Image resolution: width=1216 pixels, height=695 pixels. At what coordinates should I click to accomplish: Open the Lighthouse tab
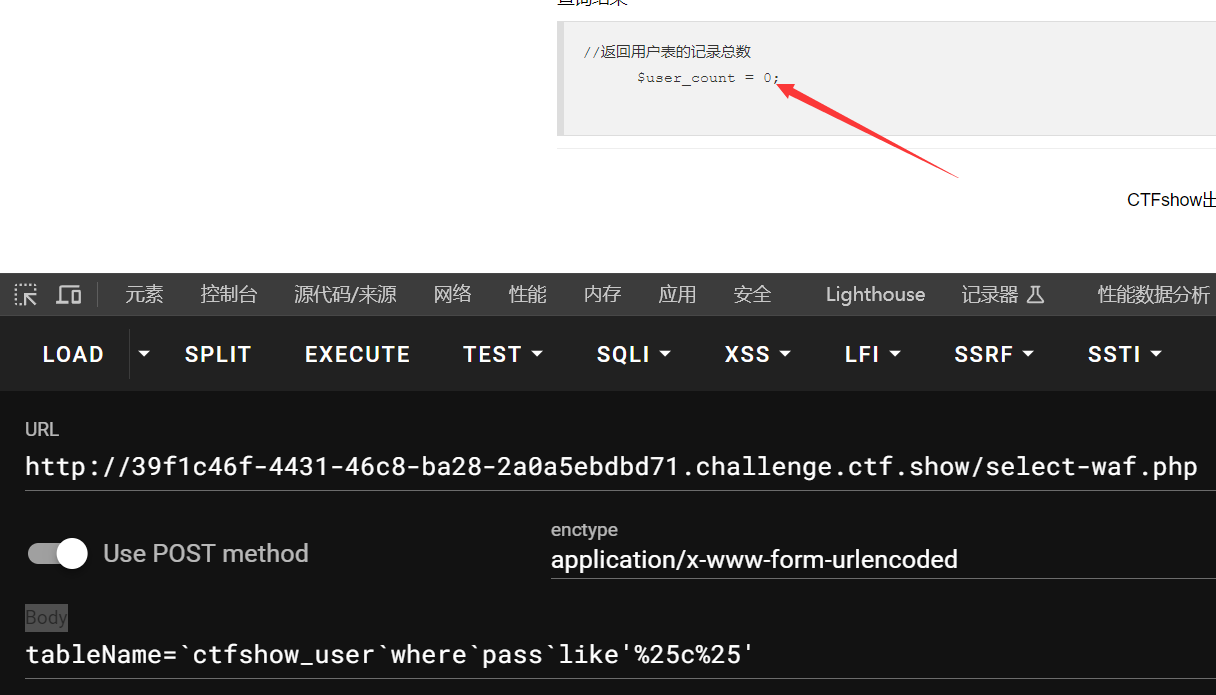point(875,294)
